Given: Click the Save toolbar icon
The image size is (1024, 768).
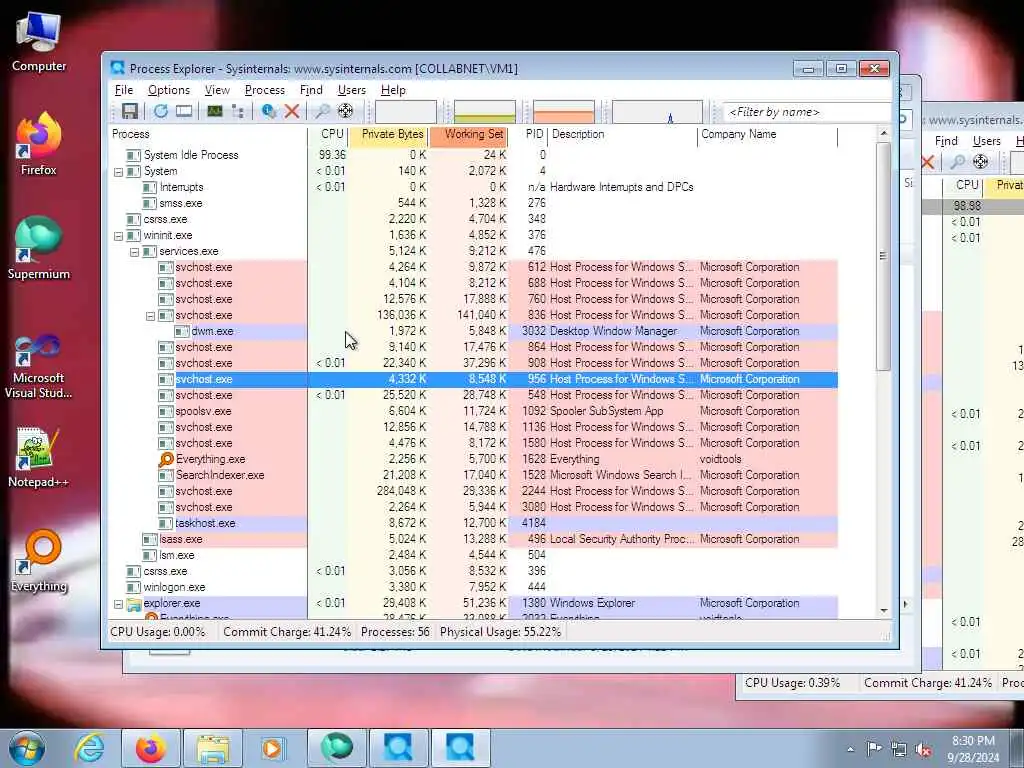Looking at the screenshot, I should pyautogui.click(x=129, y=111).
